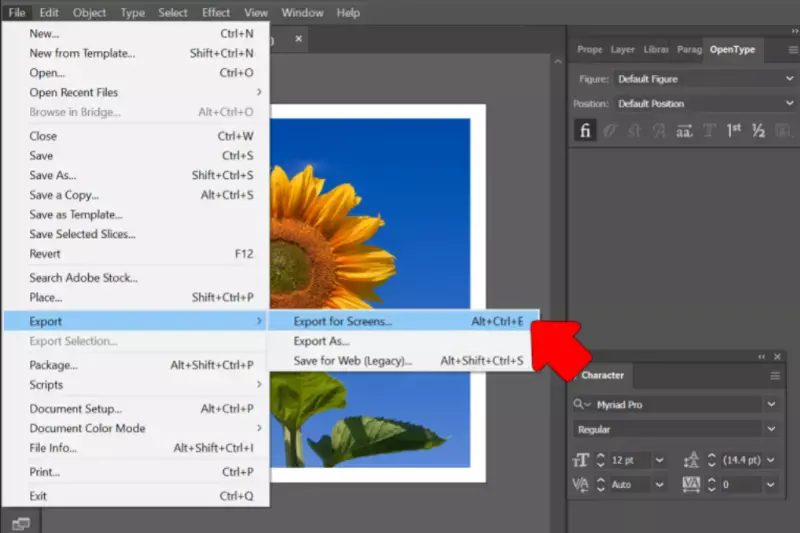The height and width of the screenshot is (533, 800).
Task: Adjust the tracking stepper arrows
Action: click(712, 485)
